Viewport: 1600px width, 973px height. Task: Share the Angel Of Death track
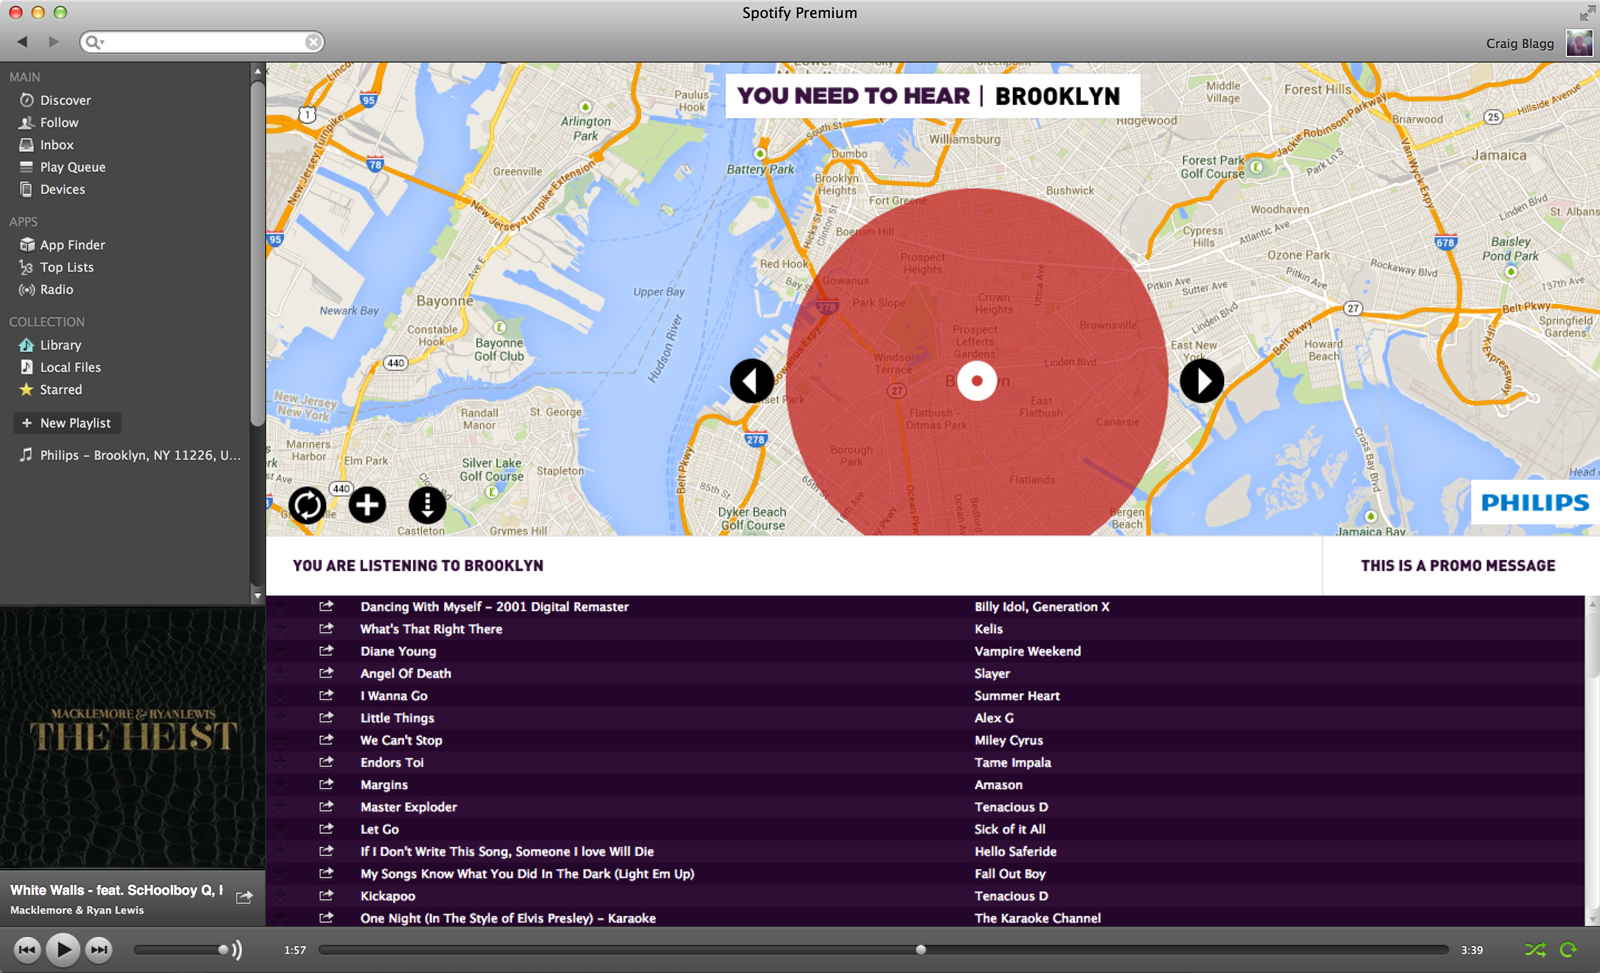point(326,673)
